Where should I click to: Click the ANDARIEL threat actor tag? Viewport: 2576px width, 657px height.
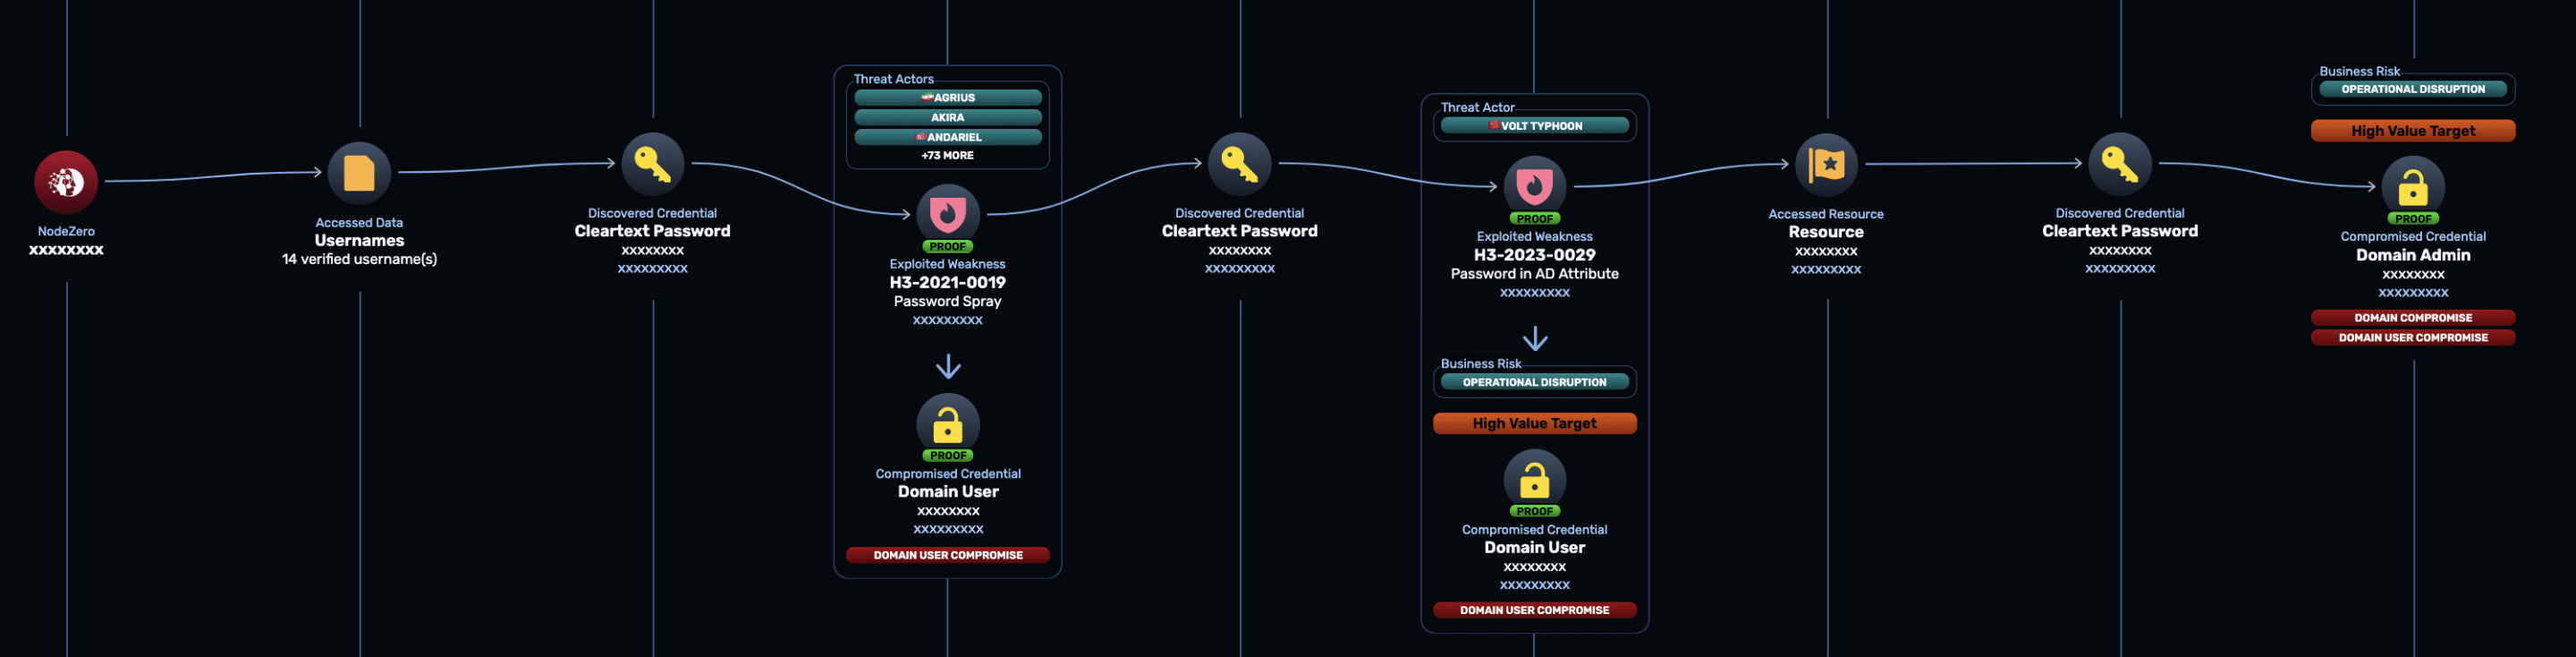947,137
